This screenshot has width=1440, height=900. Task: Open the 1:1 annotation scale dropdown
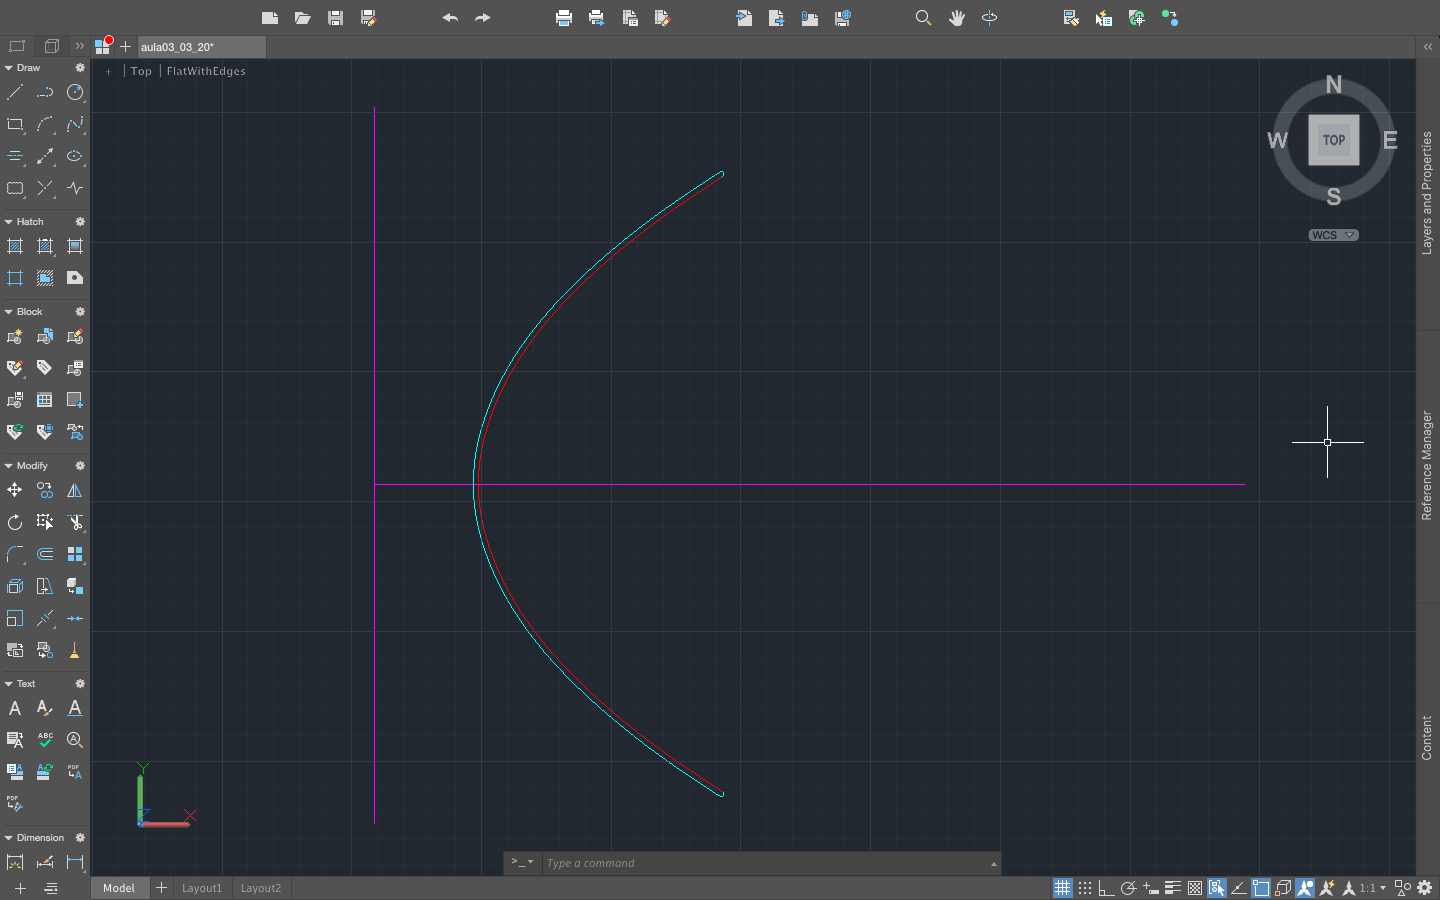1370,887
